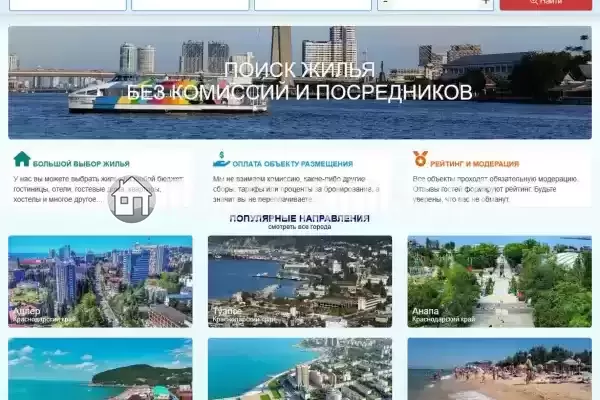Follow the смотреть все города link
This screenshot has height=400, width=600.
300,227
